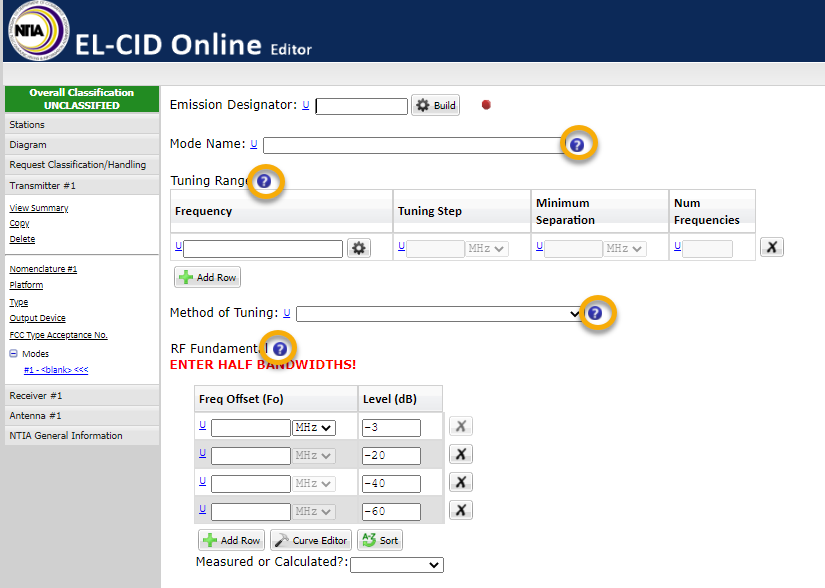
Task: Open FCC Type Acceptance No. link
Action: [58, 334]
